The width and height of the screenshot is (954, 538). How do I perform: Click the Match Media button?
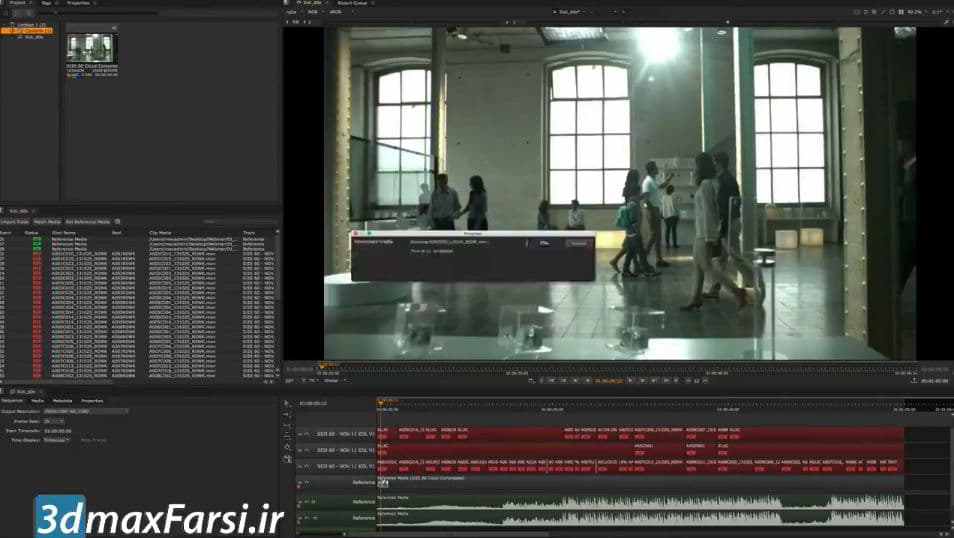coord(47,221)
